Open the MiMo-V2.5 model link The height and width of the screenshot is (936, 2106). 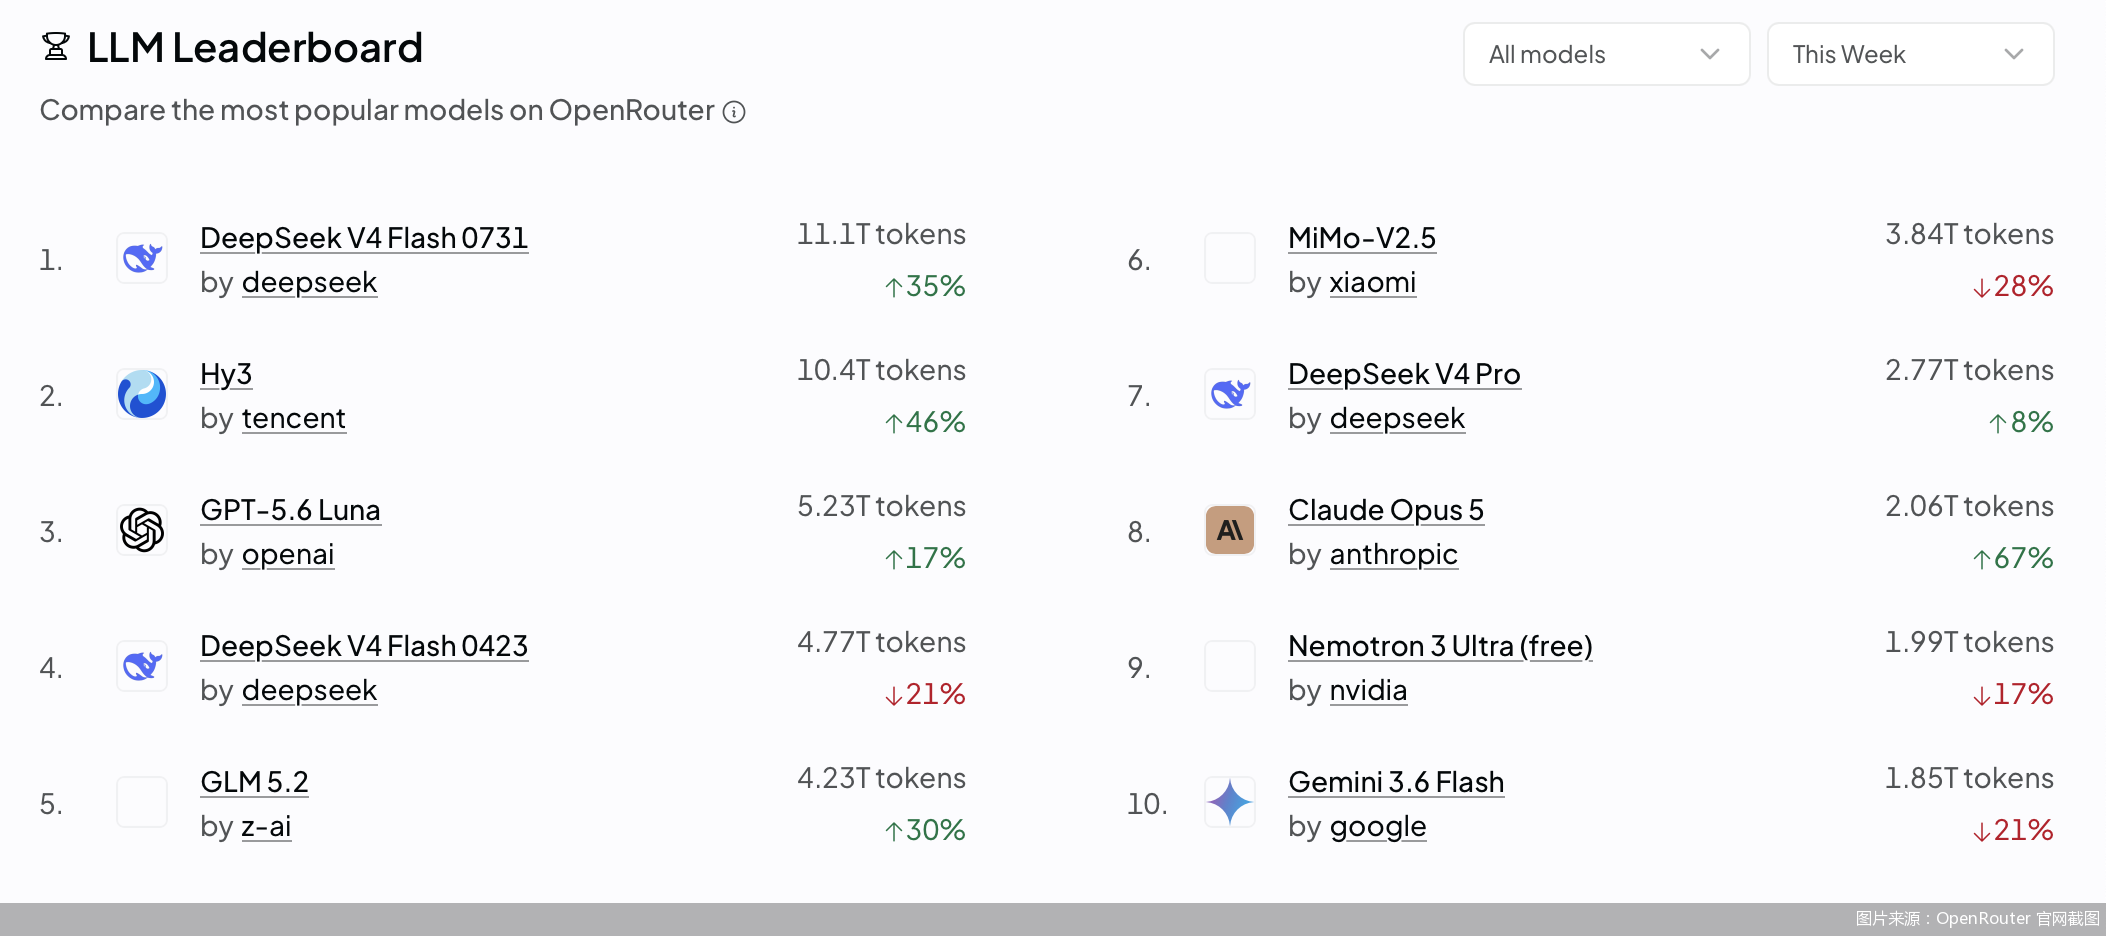coord(1362,238)
